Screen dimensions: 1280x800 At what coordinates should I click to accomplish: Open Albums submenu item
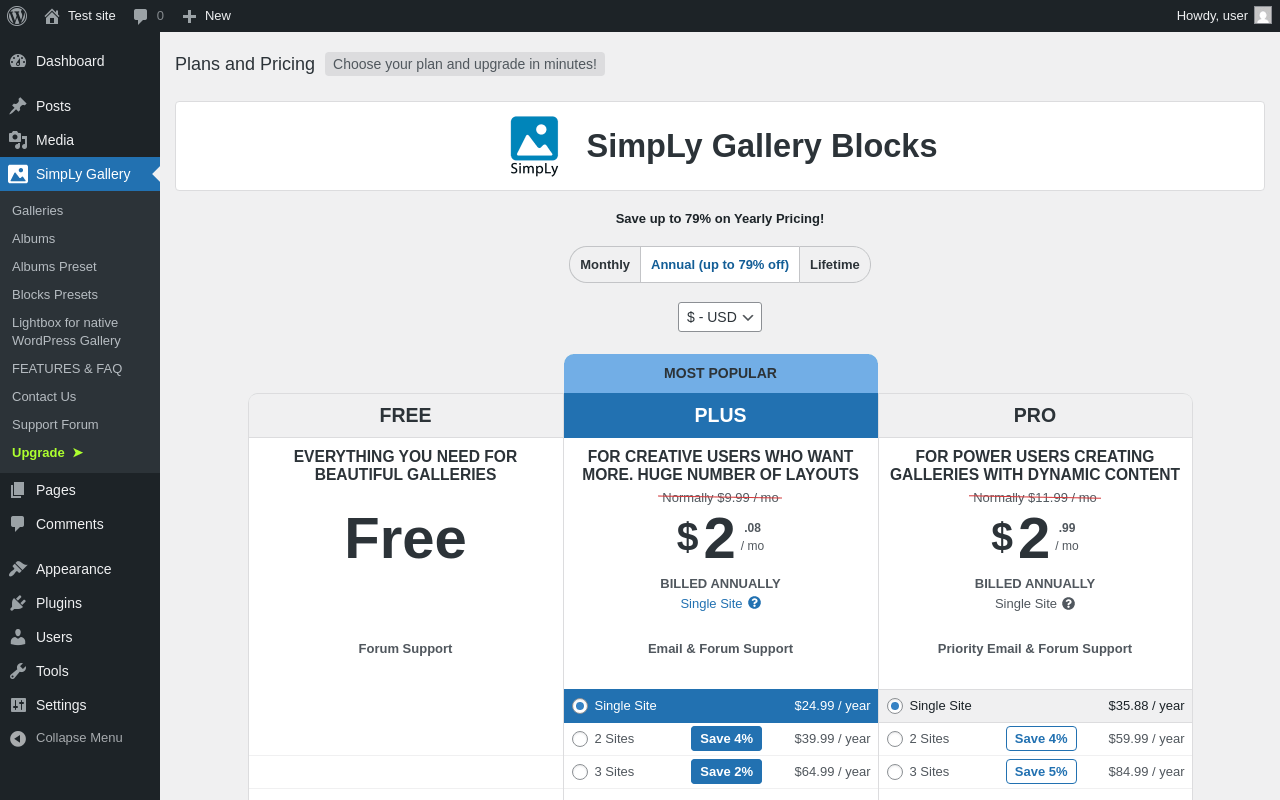click(x=80, y=239)
